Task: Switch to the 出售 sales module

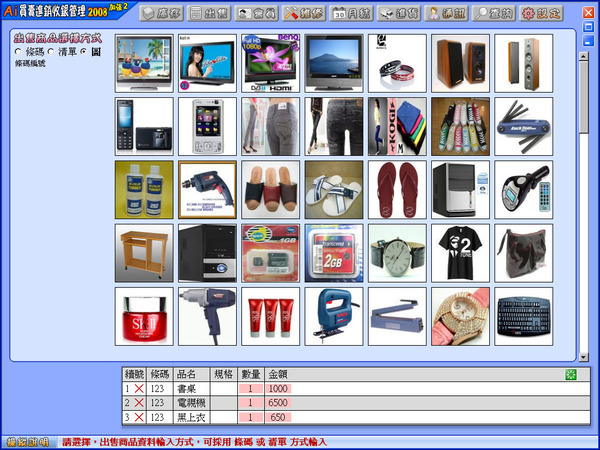Action: pyautogui.click(x=209, y=13)
